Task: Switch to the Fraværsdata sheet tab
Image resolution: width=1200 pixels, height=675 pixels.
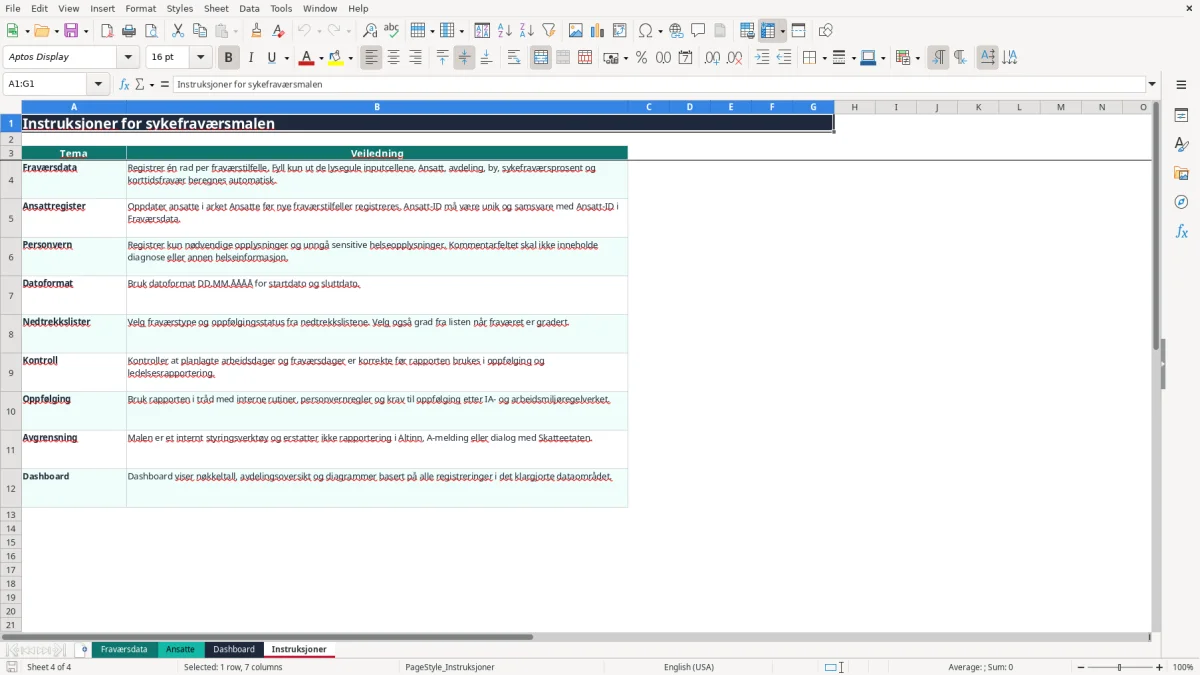Action: [x=124, y=649]
